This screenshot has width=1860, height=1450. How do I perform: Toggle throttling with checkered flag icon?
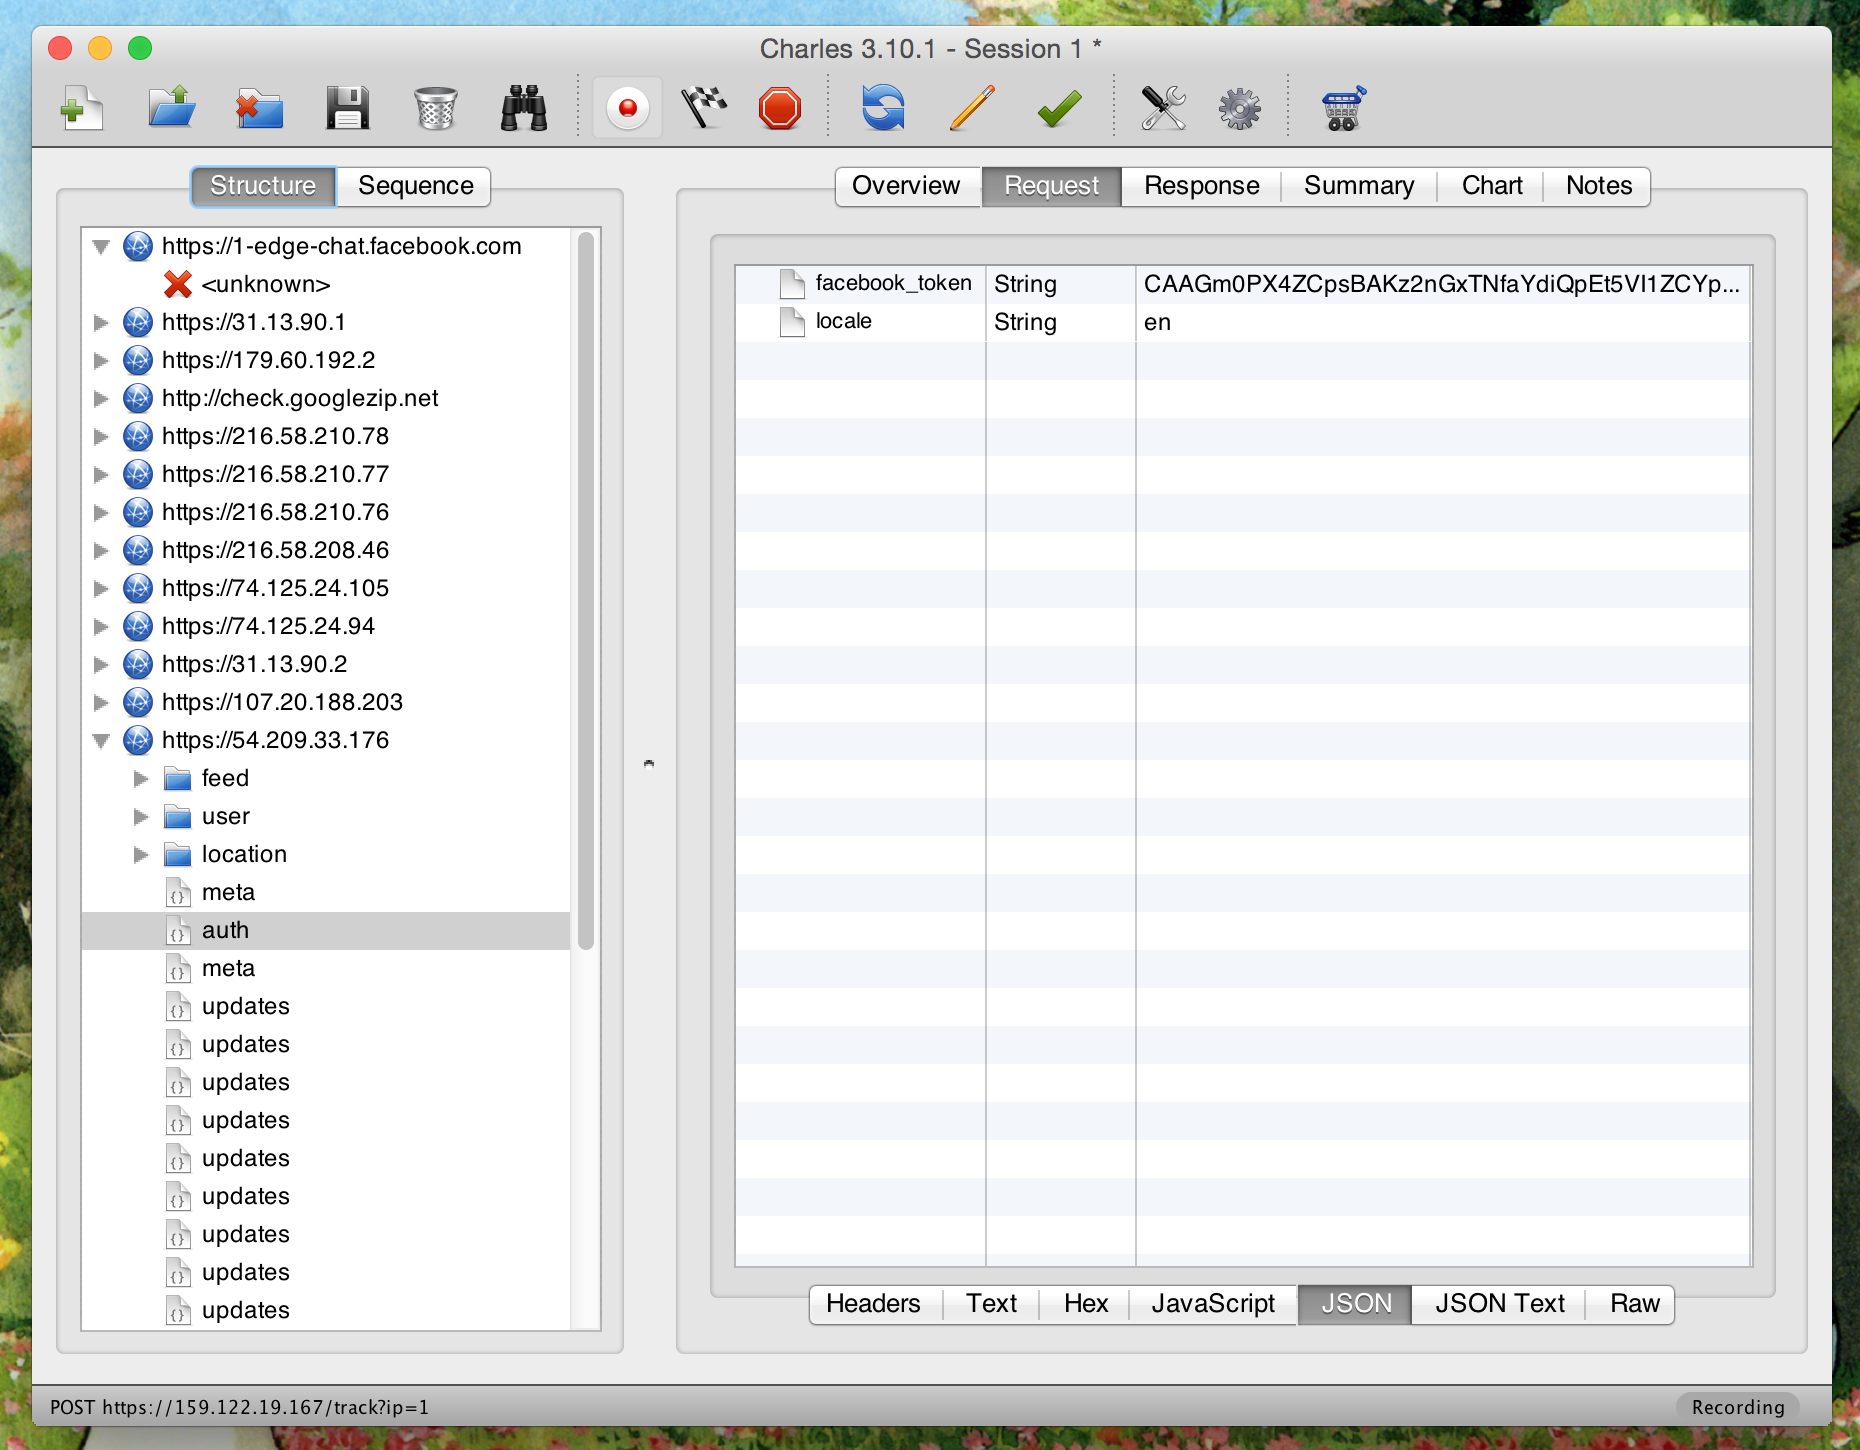(x=705, y=108)
